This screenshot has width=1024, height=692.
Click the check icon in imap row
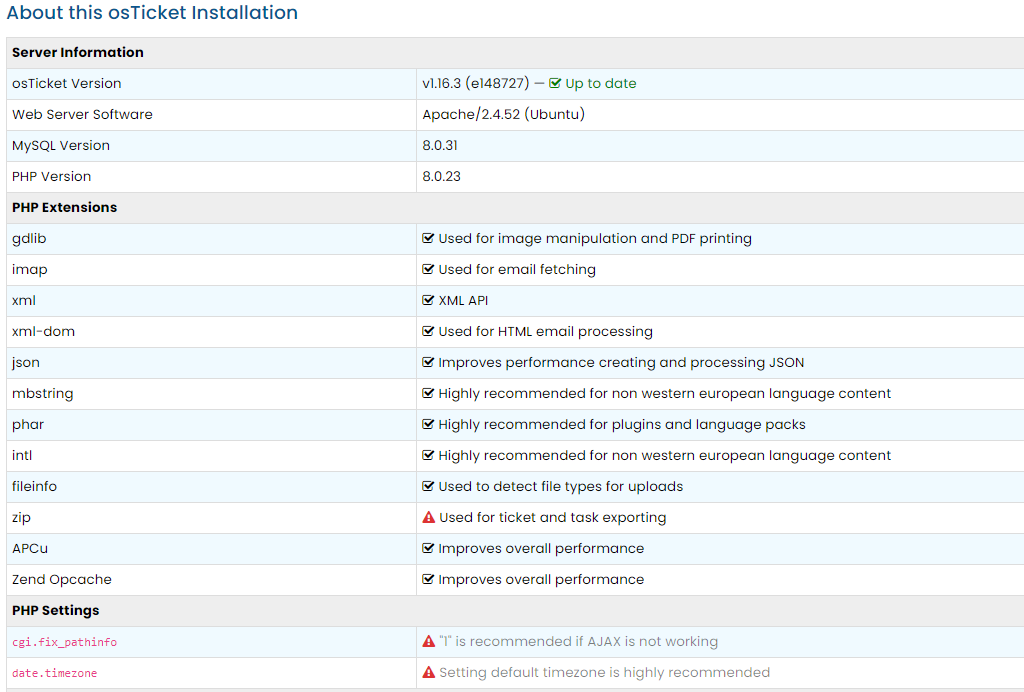click(x=429, y=270)
